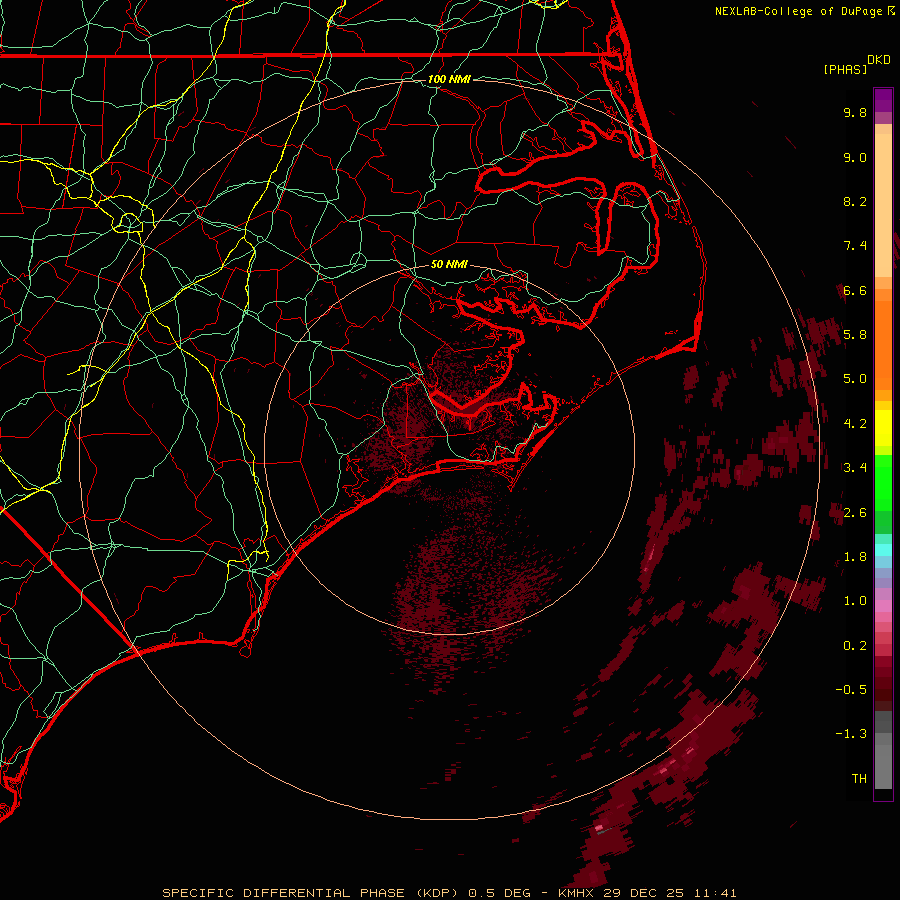Pick the cyan segment of the color bar

tap(883, 549)
